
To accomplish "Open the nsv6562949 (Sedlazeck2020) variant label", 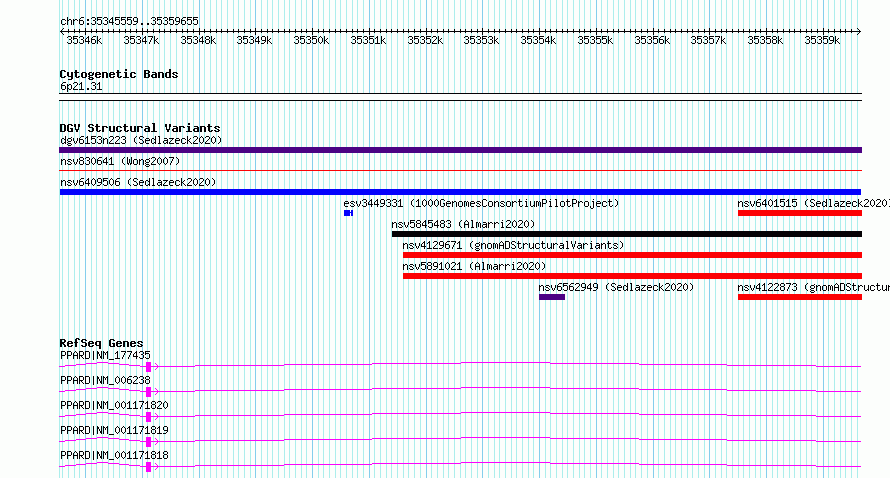I will click(x=616, y=287).
